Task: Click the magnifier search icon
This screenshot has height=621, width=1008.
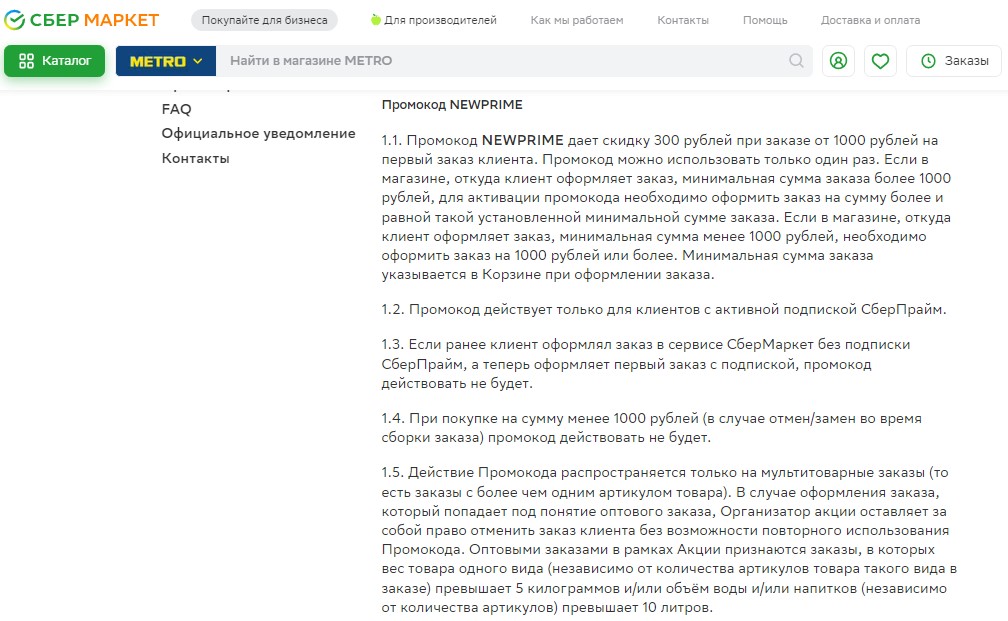Action: point(796,61)
